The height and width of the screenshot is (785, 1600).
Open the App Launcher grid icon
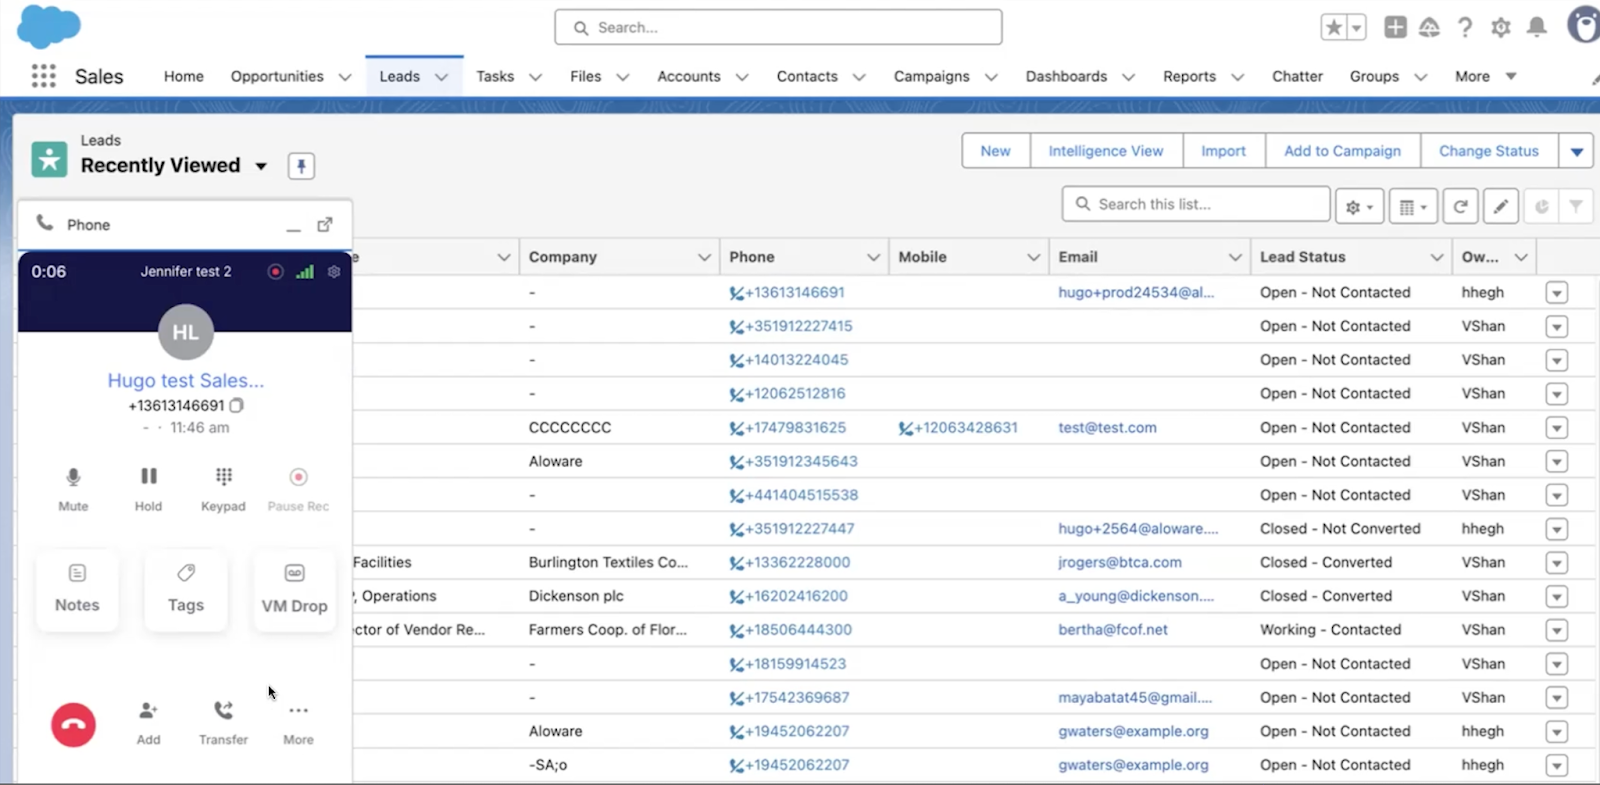tap(43, 76)
